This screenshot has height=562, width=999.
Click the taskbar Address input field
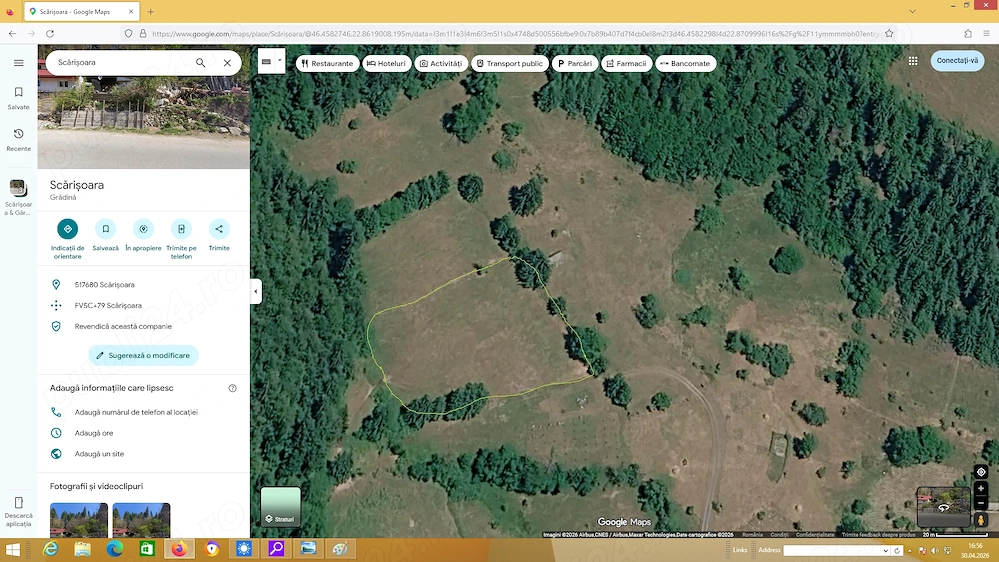pyautogui.click(x=833, y=550)
